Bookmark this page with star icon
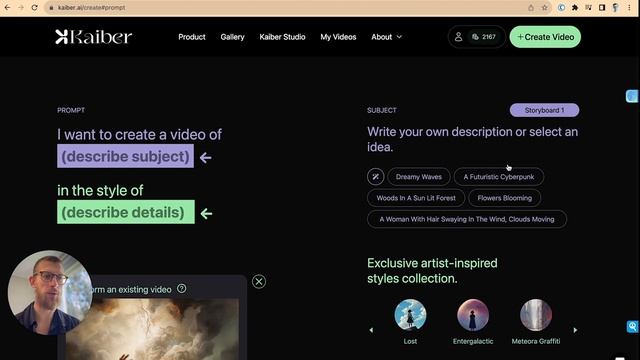The image size is (640, 360). click(544, 7)
